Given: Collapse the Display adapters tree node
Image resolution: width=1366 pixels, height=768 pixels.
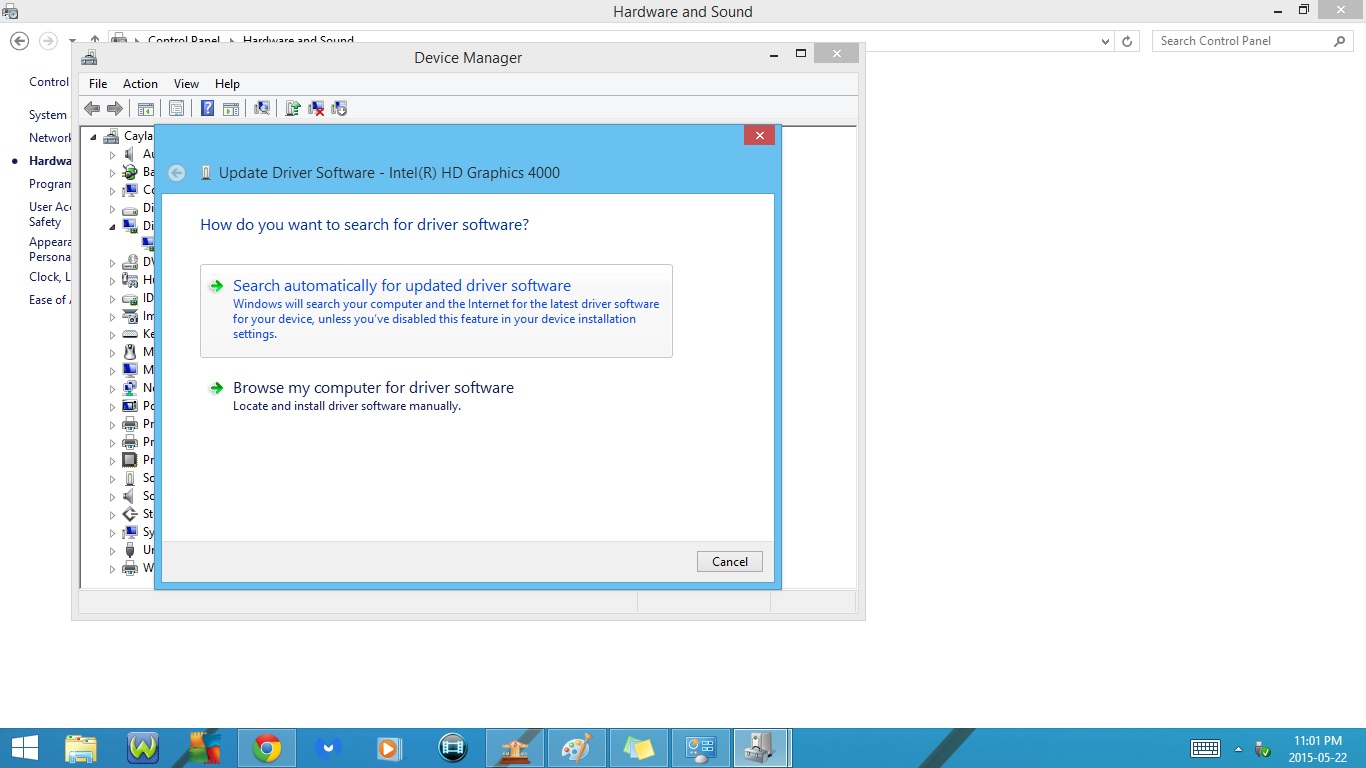Looking at the screenshot, I should coord(113,227).
